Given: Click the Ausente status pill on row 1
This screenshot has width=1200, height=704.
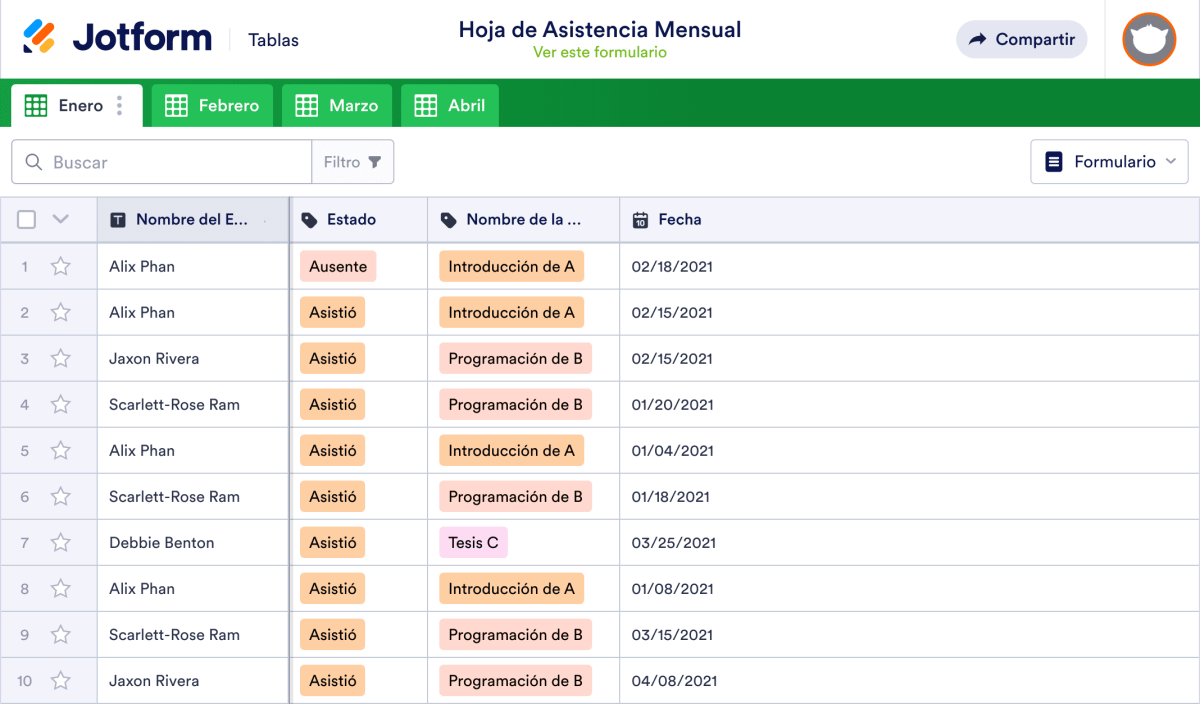Looking at the screenshot, I should 338,266.
